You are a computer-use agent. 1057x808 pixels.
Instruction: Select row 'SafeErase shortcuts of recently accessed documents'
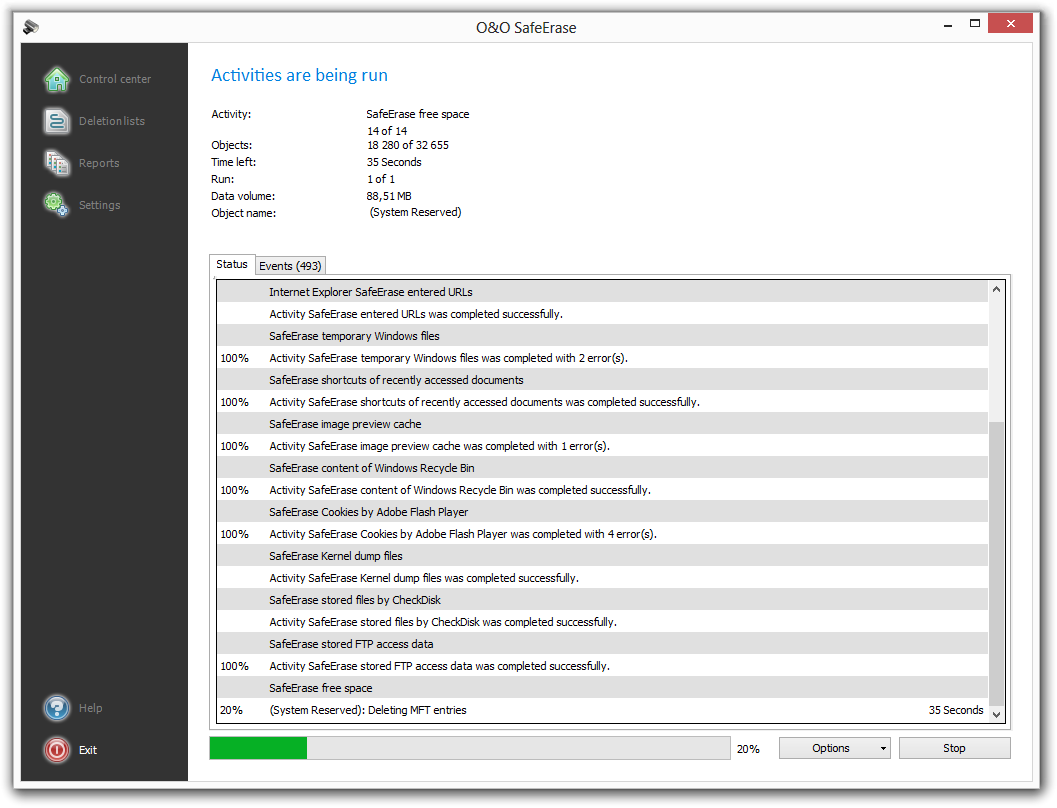(603, 380)
